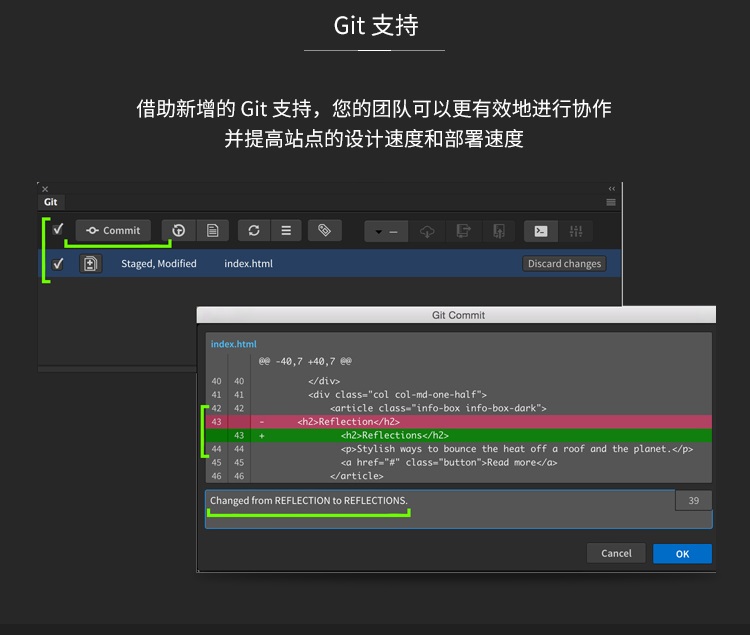
Task: Click the index.html file name in the Git panel
Action: point(249,263)
